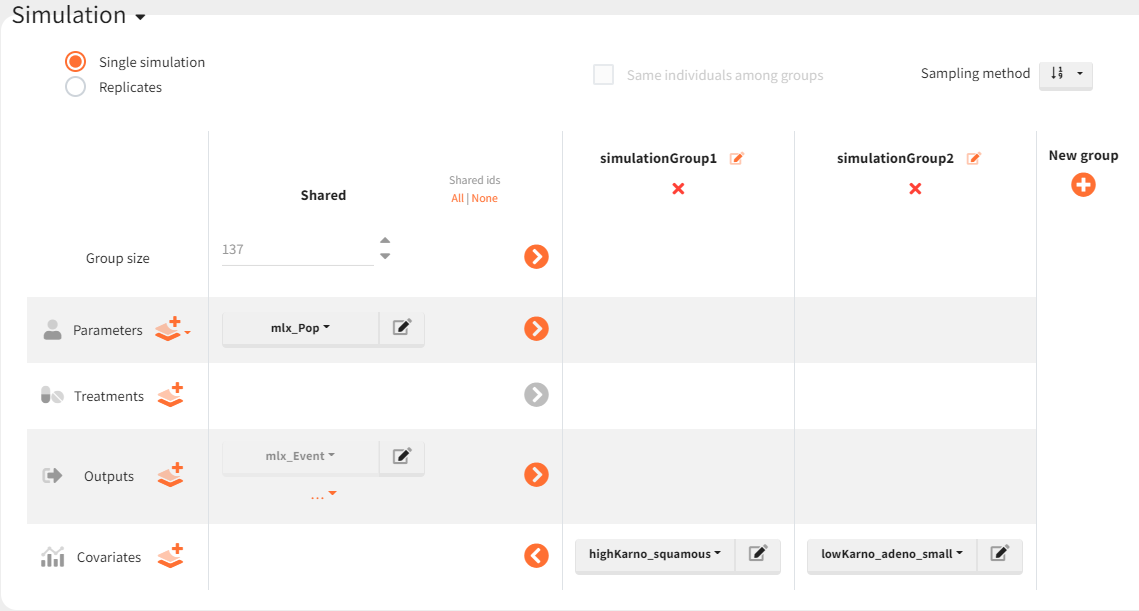
Task: Edit the mlx_Event output element
Action: pos(402,456)
